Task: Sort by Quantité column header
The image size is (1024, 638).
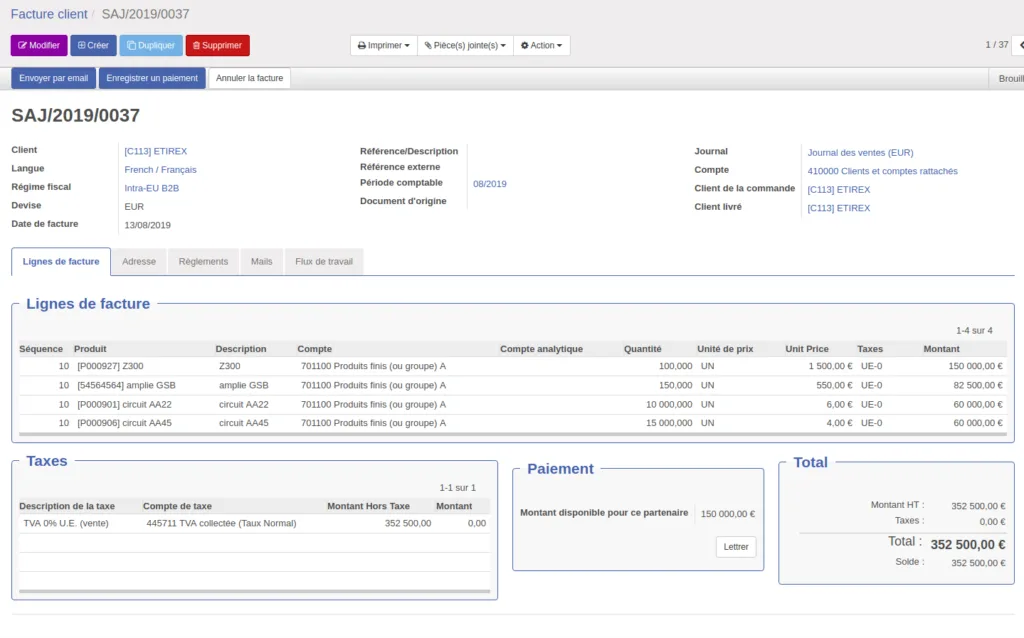Action: tap(643, 349)
